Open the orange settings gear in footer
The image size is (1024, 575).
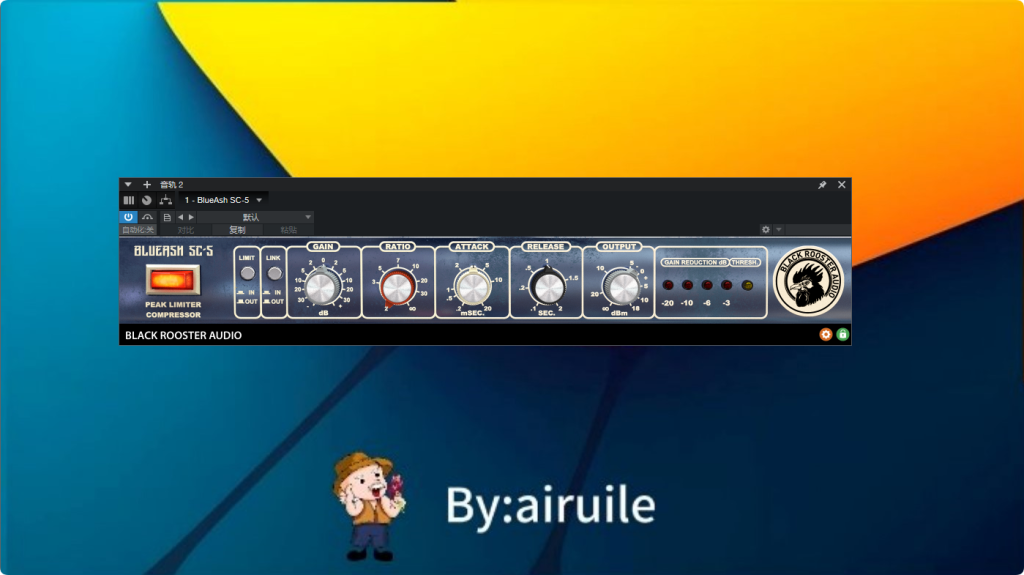[825, 335]
